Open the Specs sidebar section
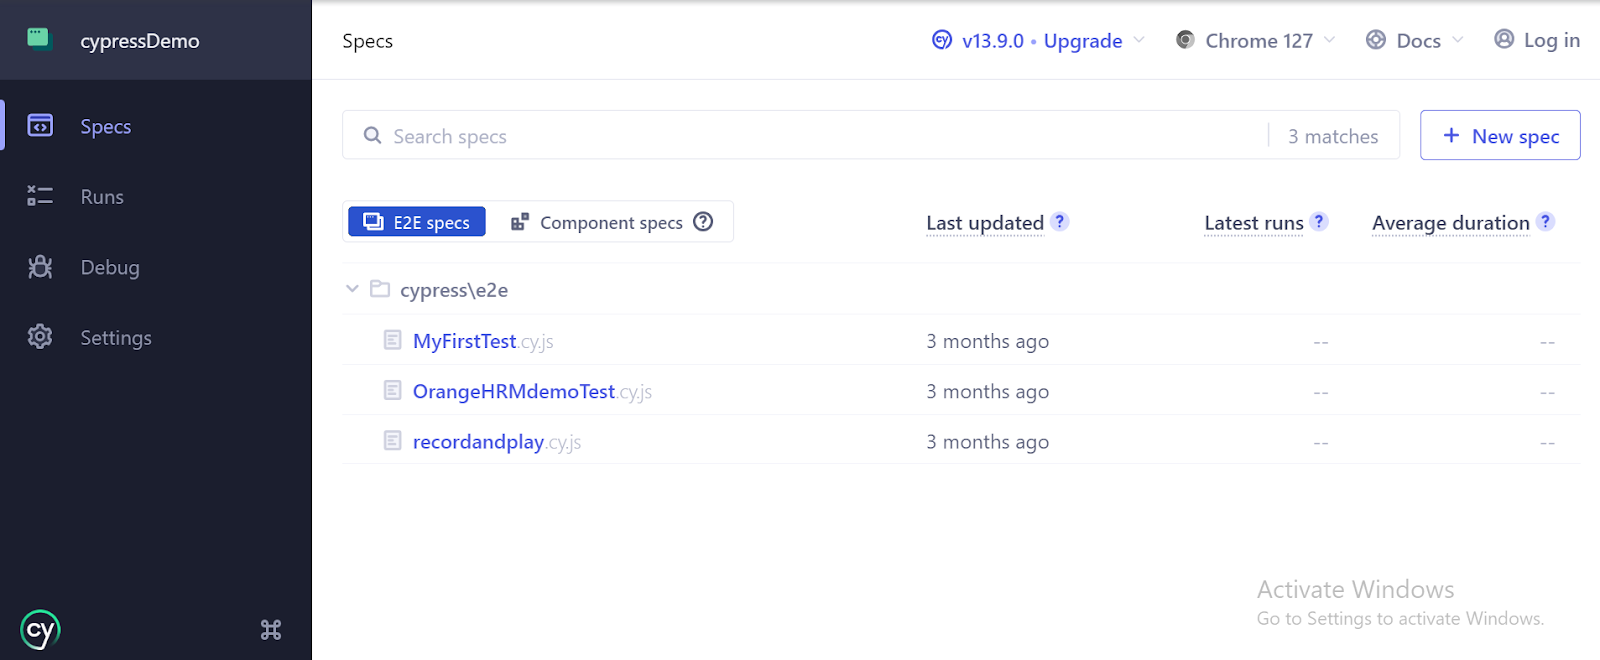Viewport: 1600px width, 660px height. [156, 126]
